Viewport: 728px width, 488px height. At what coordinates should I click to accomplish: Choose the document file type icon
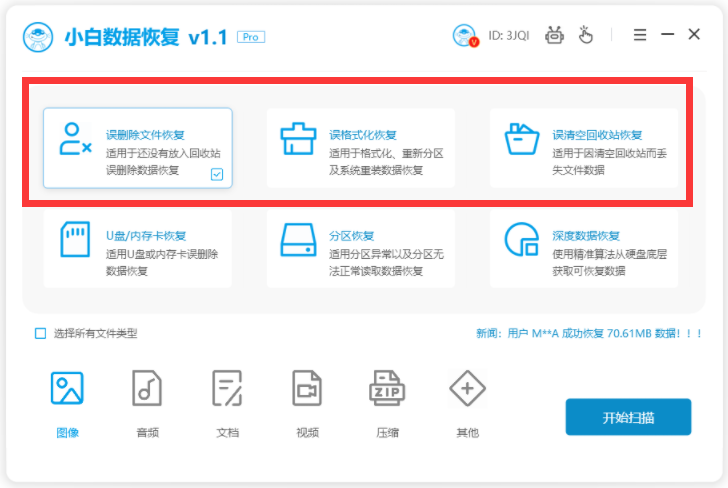click(x=227, y=388)
